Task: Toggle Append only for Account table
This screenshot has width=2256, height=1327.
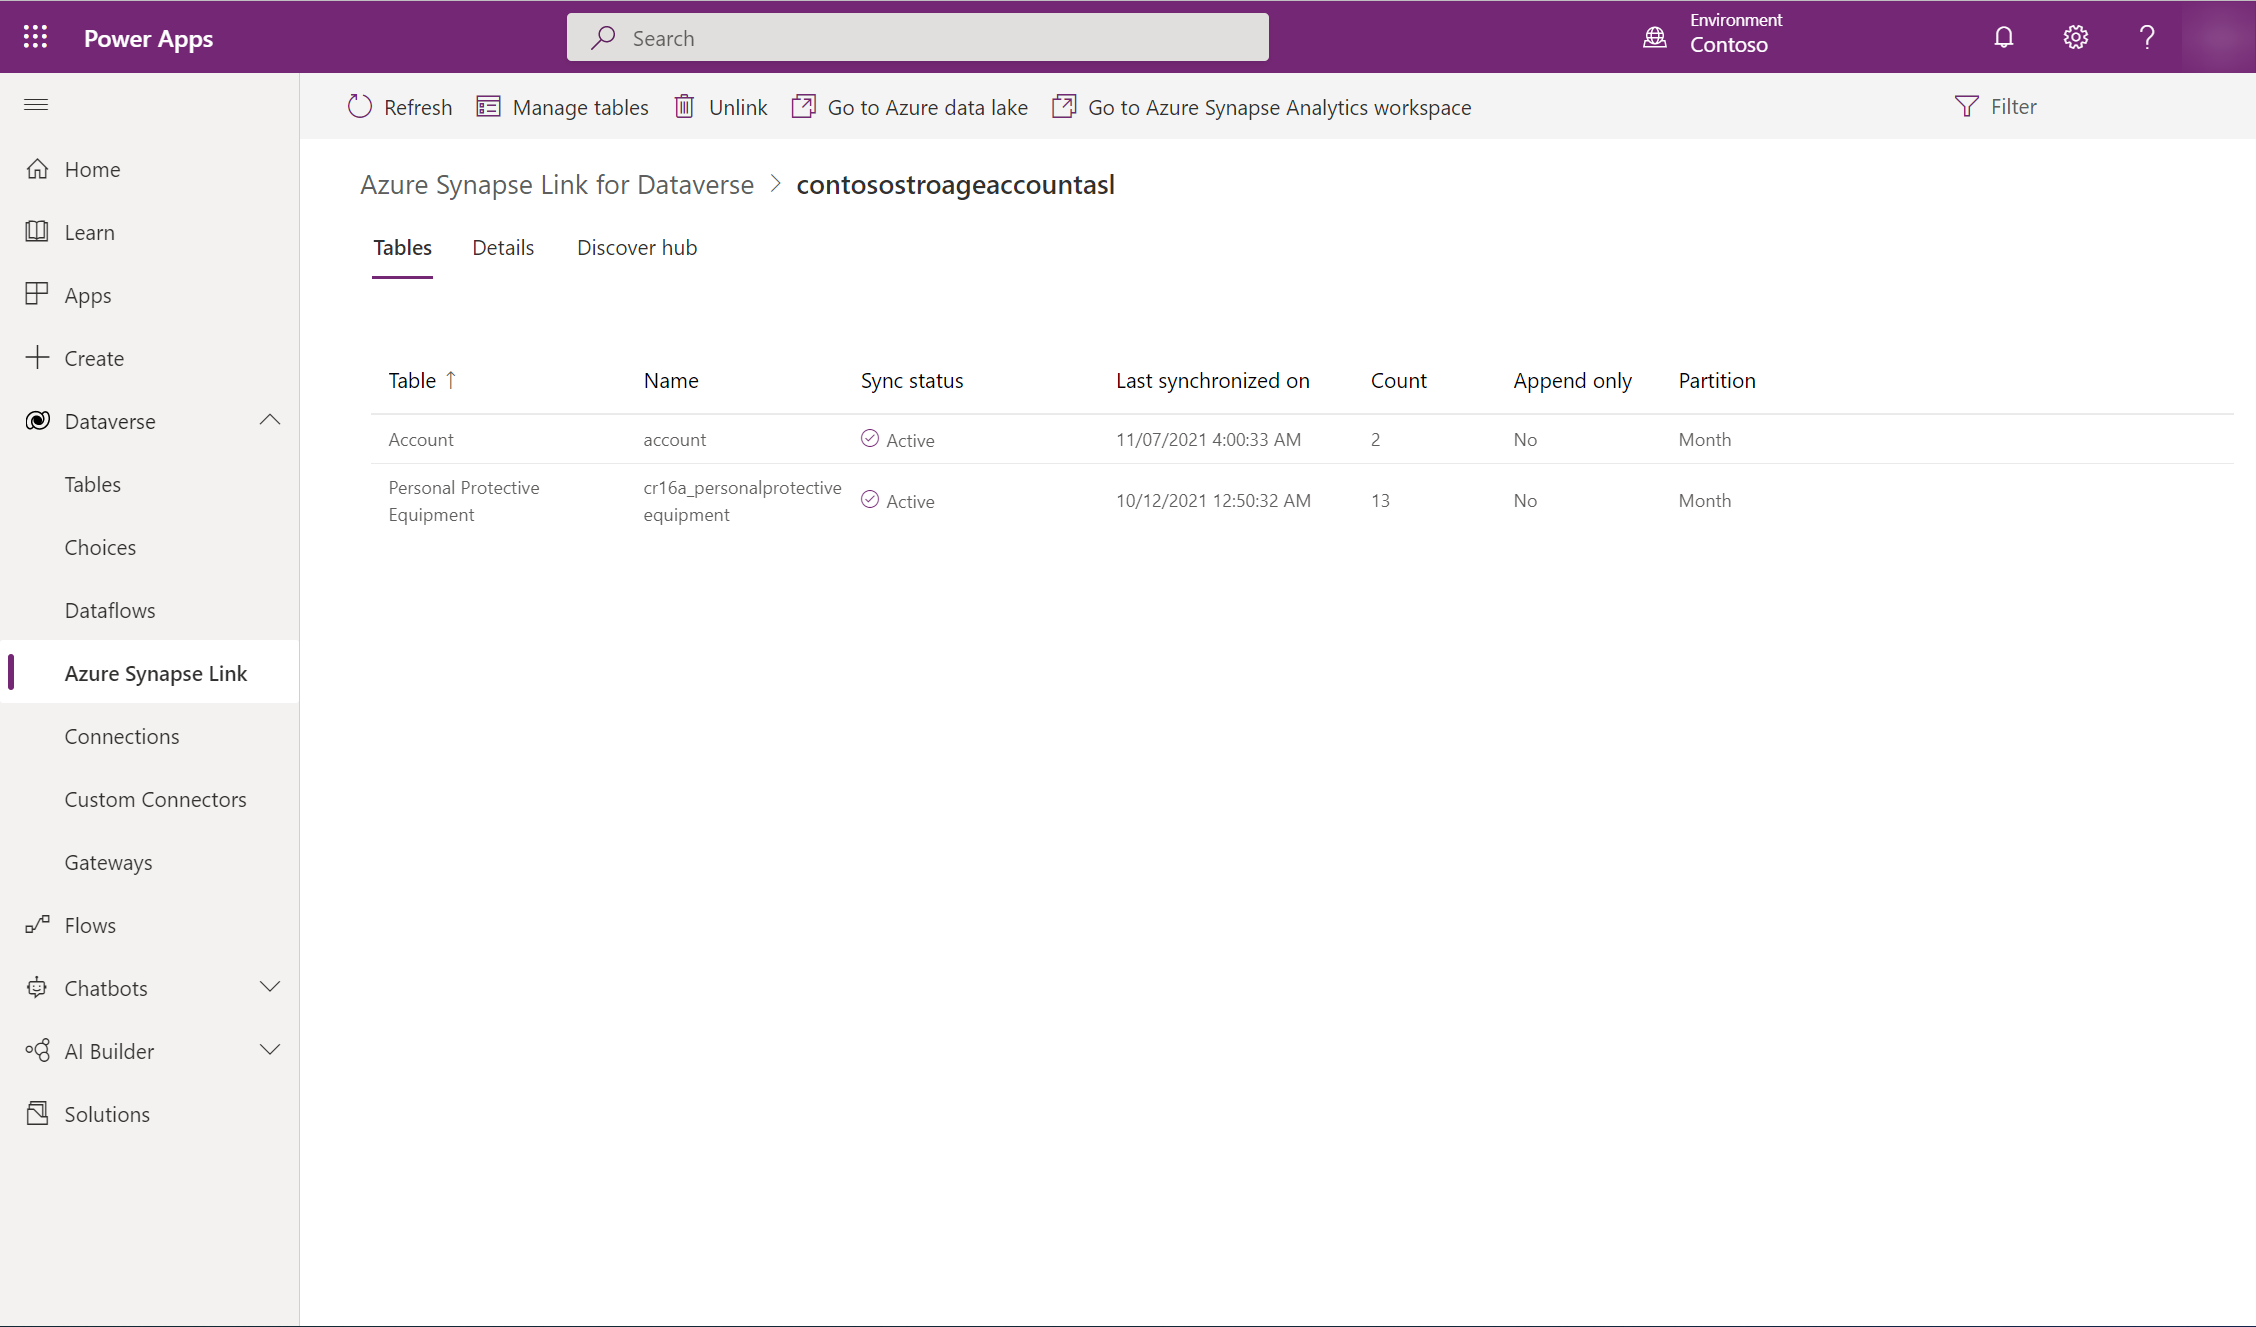Action: 1525,439
